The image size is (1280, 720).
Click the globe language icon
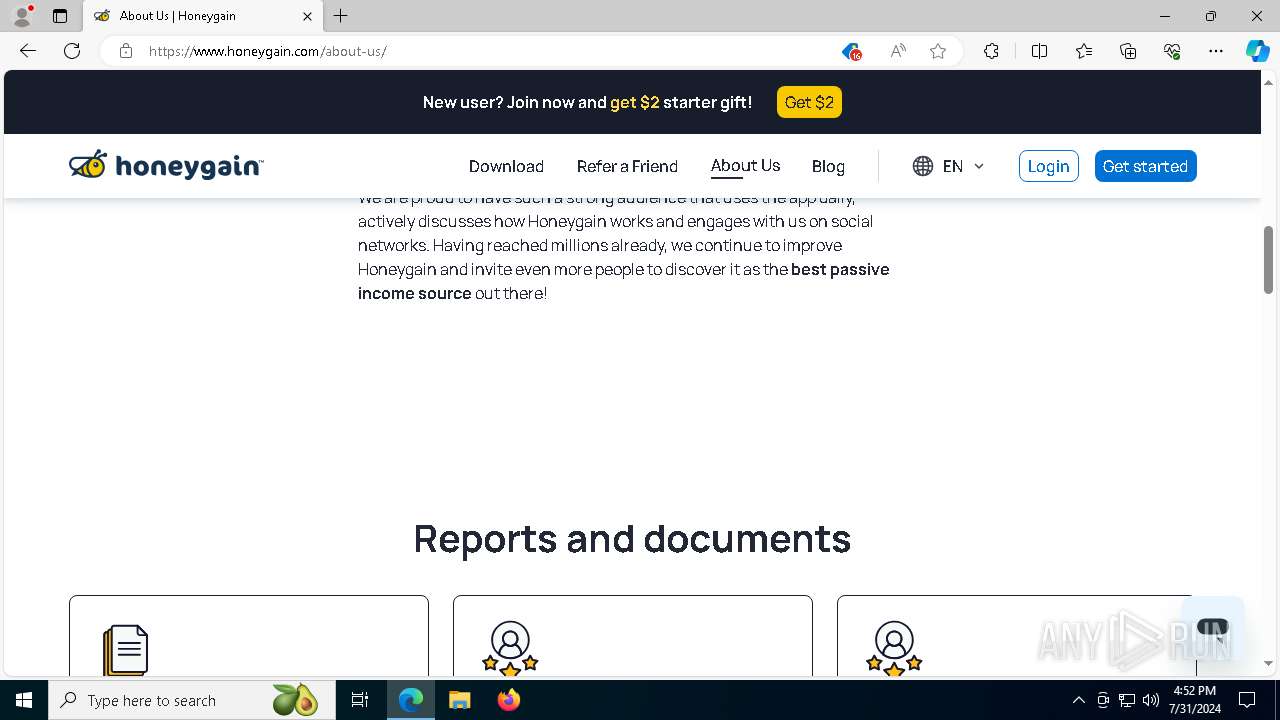click(x=923, y=166)
